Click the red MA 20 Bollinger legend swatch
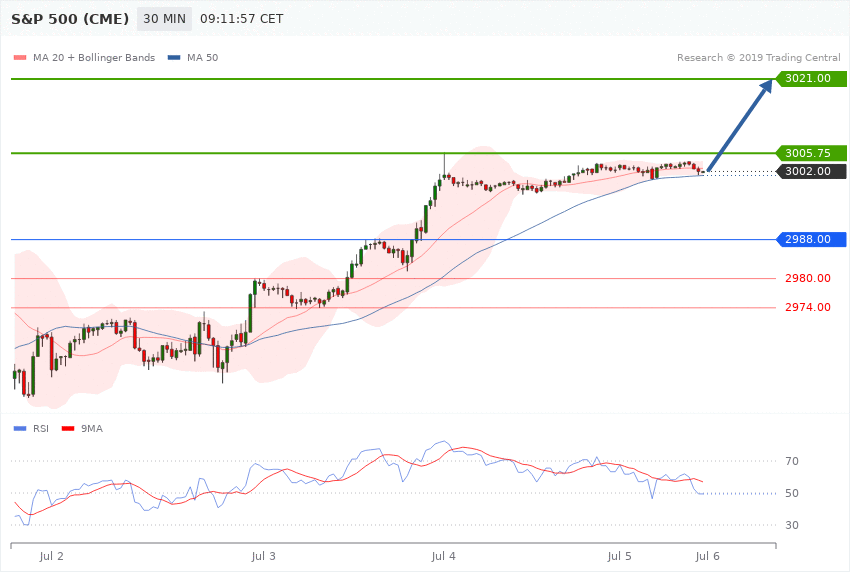The height and width of the screenshot is (576, 850). 20,57
